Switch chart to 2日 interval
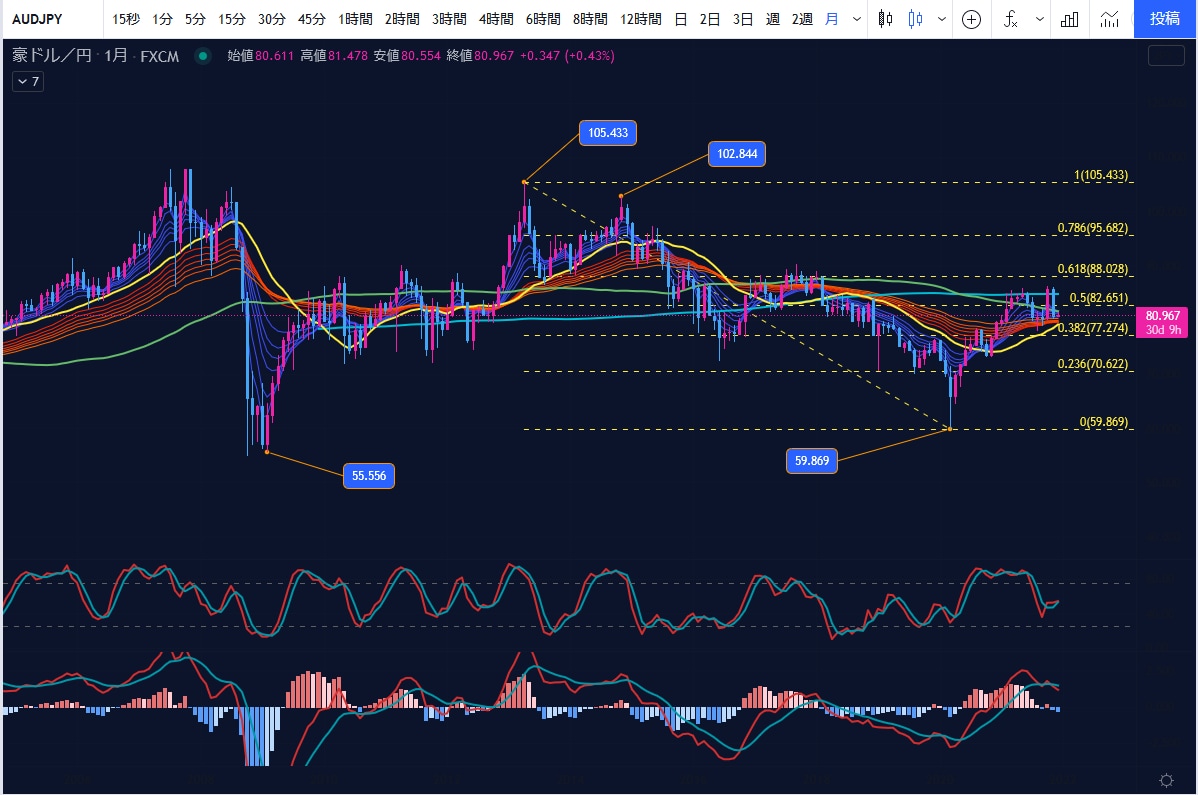 (x=710, y=19)
